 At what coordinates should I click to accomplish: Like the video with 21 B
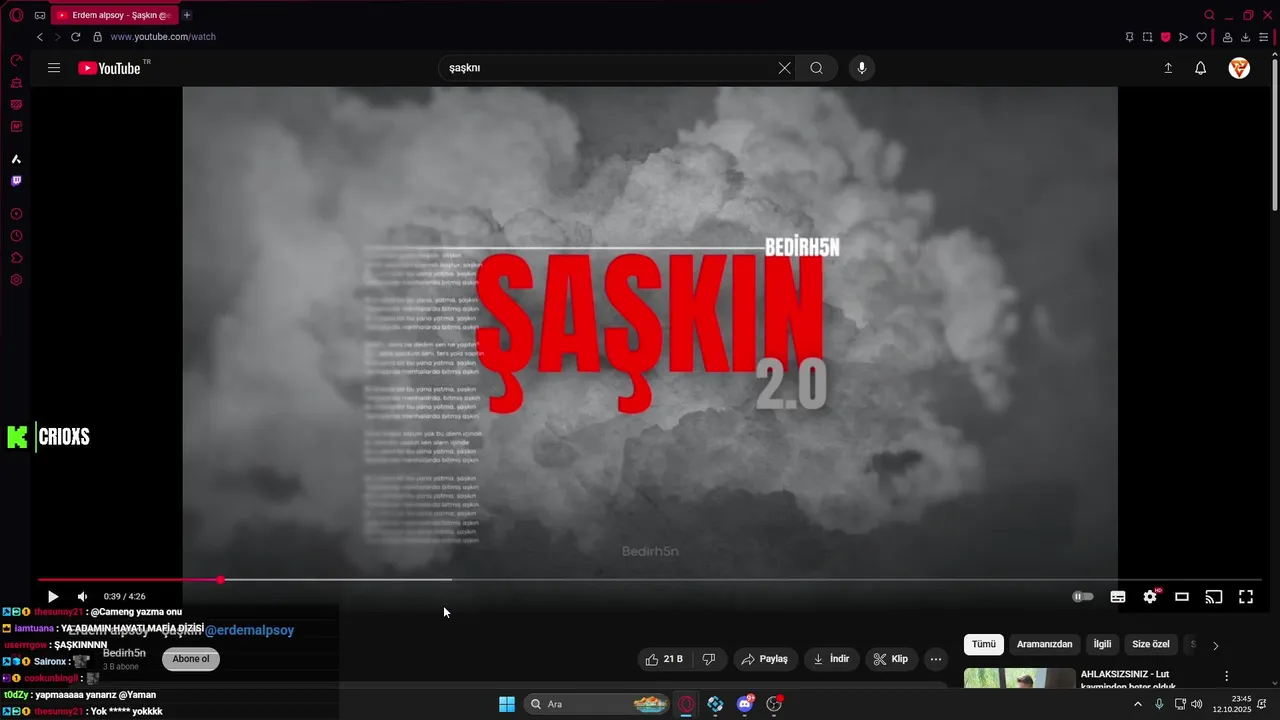[x=664, y=659]
